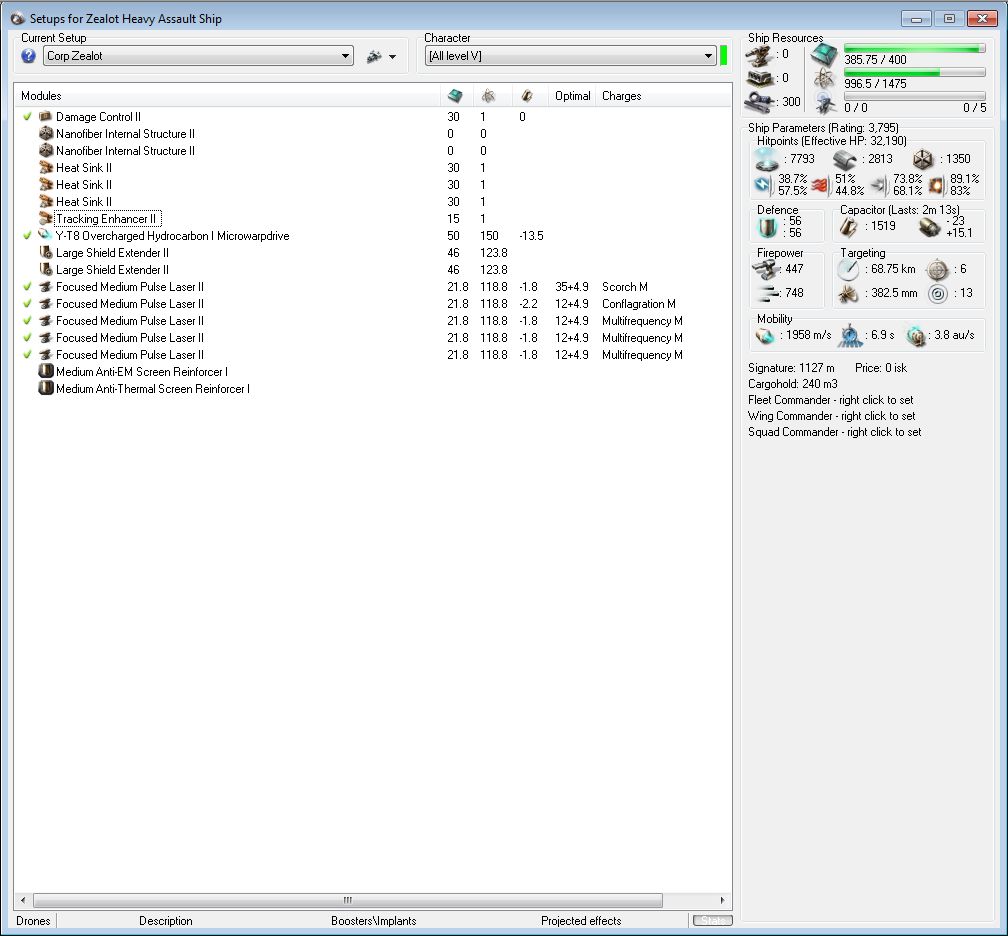Click the scan resolution icon showing 382.5 mm
This screenshot has width=1008, height=936.
pos(848,294)
